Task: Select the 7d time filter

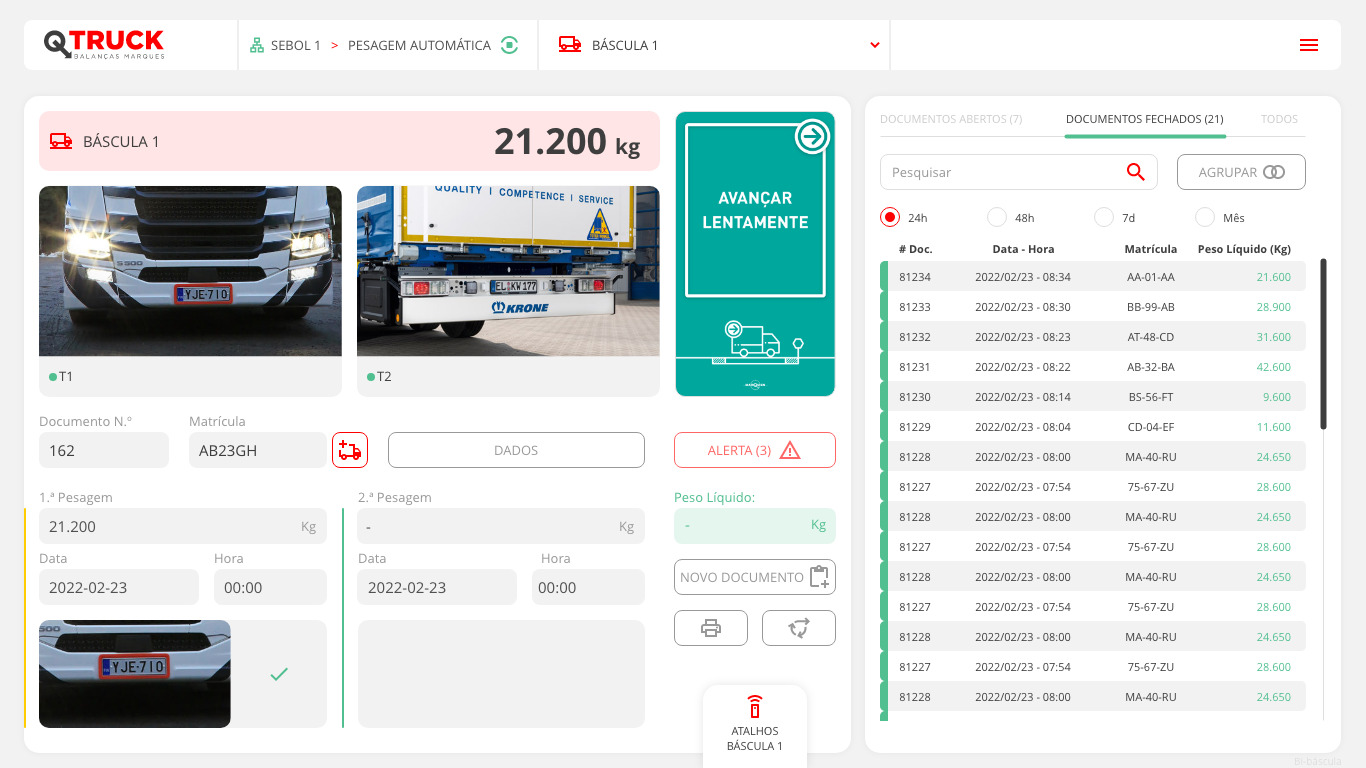Action: coord(1104,216)
